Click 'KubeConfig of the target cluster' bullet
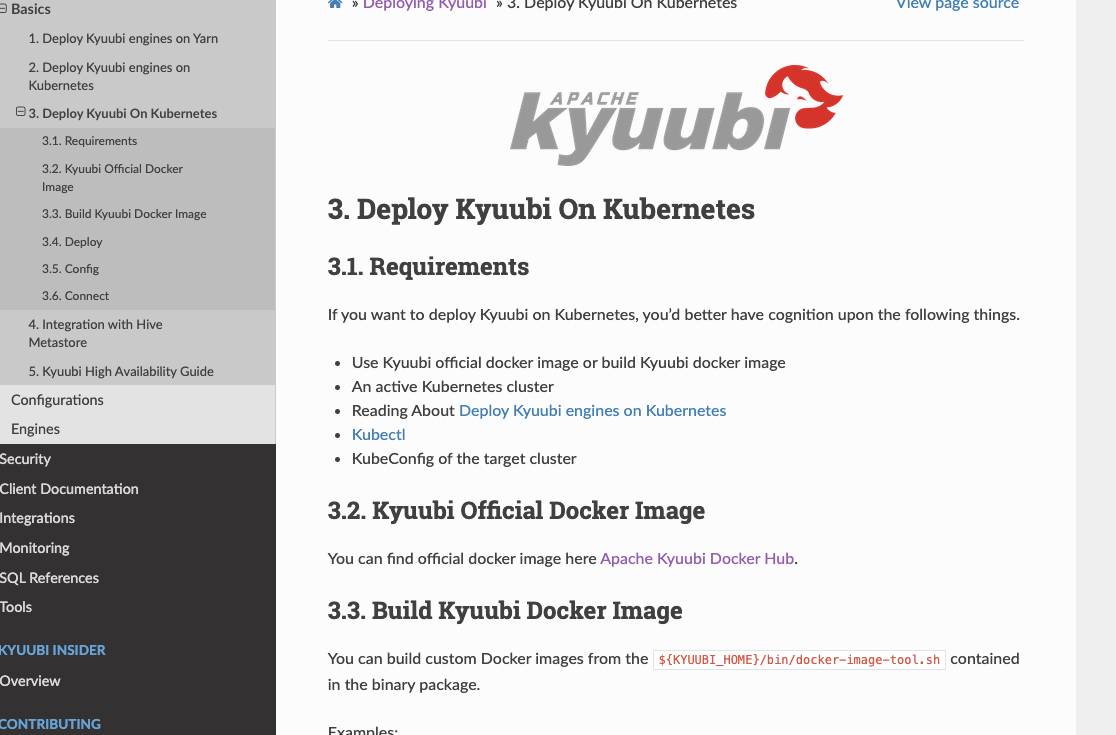Screen dimensions: 1116x735 pos(464,459)
